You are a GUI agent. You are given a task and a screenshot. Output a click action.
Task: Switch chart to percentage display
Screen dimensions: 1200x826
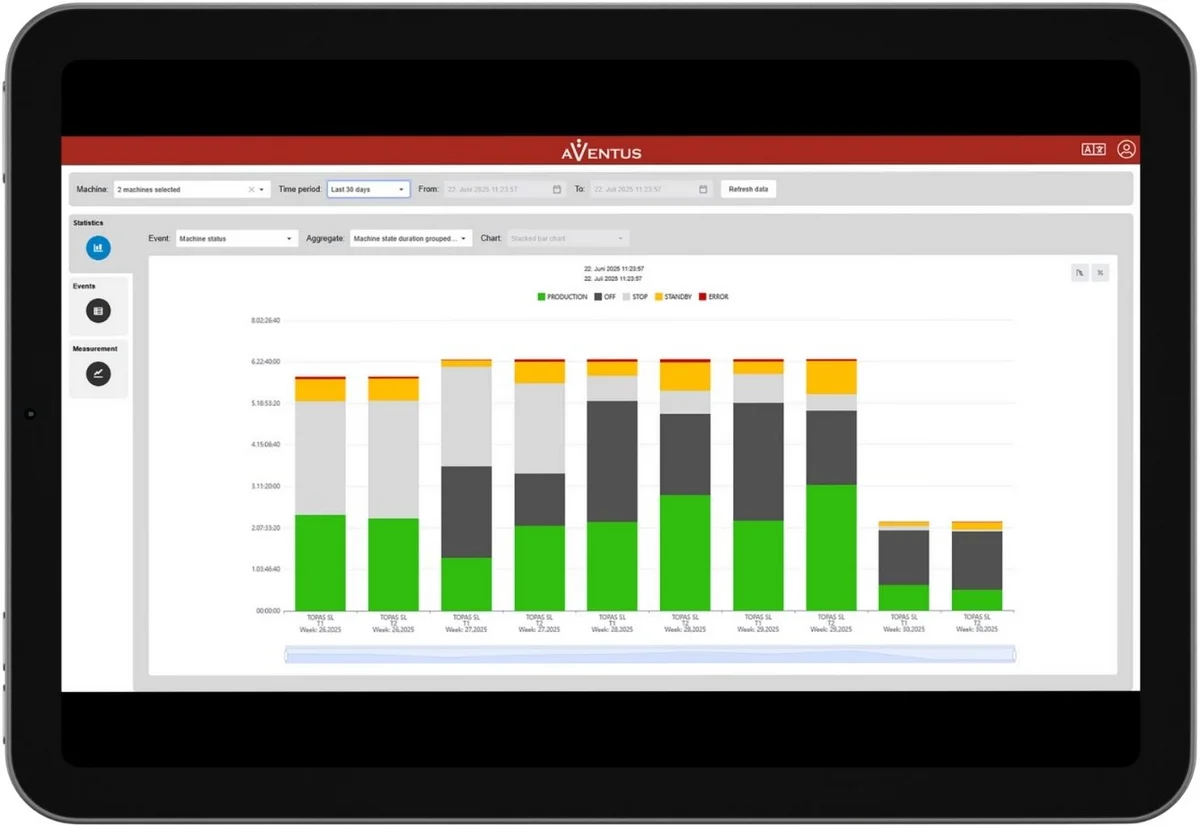[x=1099, y=273]
